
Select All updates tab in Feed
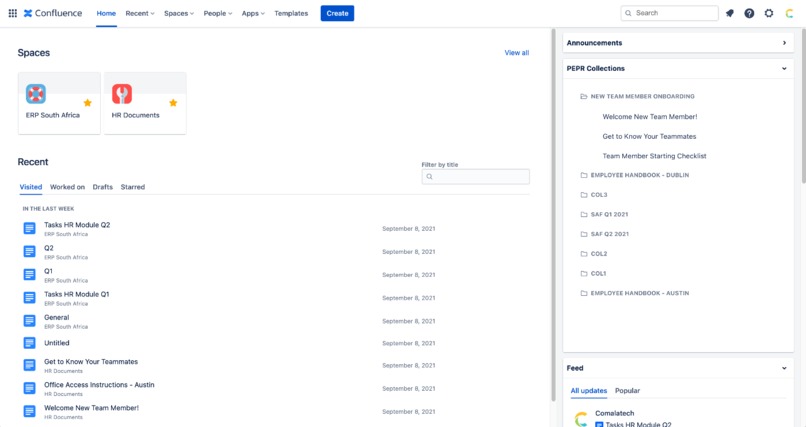click(x=589, y=391)
